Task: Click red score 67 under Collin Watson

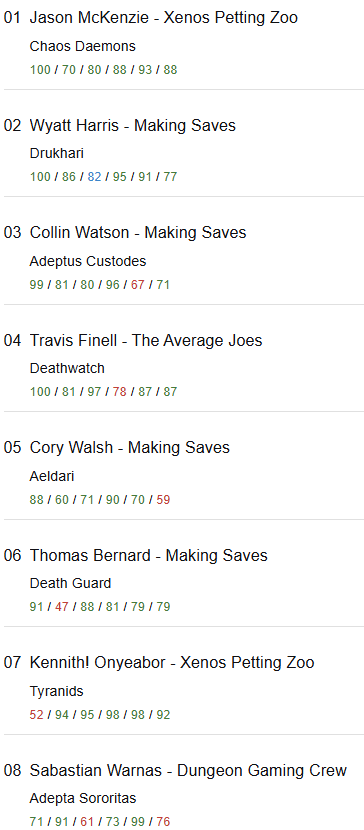Action: [x=138, y=285]
